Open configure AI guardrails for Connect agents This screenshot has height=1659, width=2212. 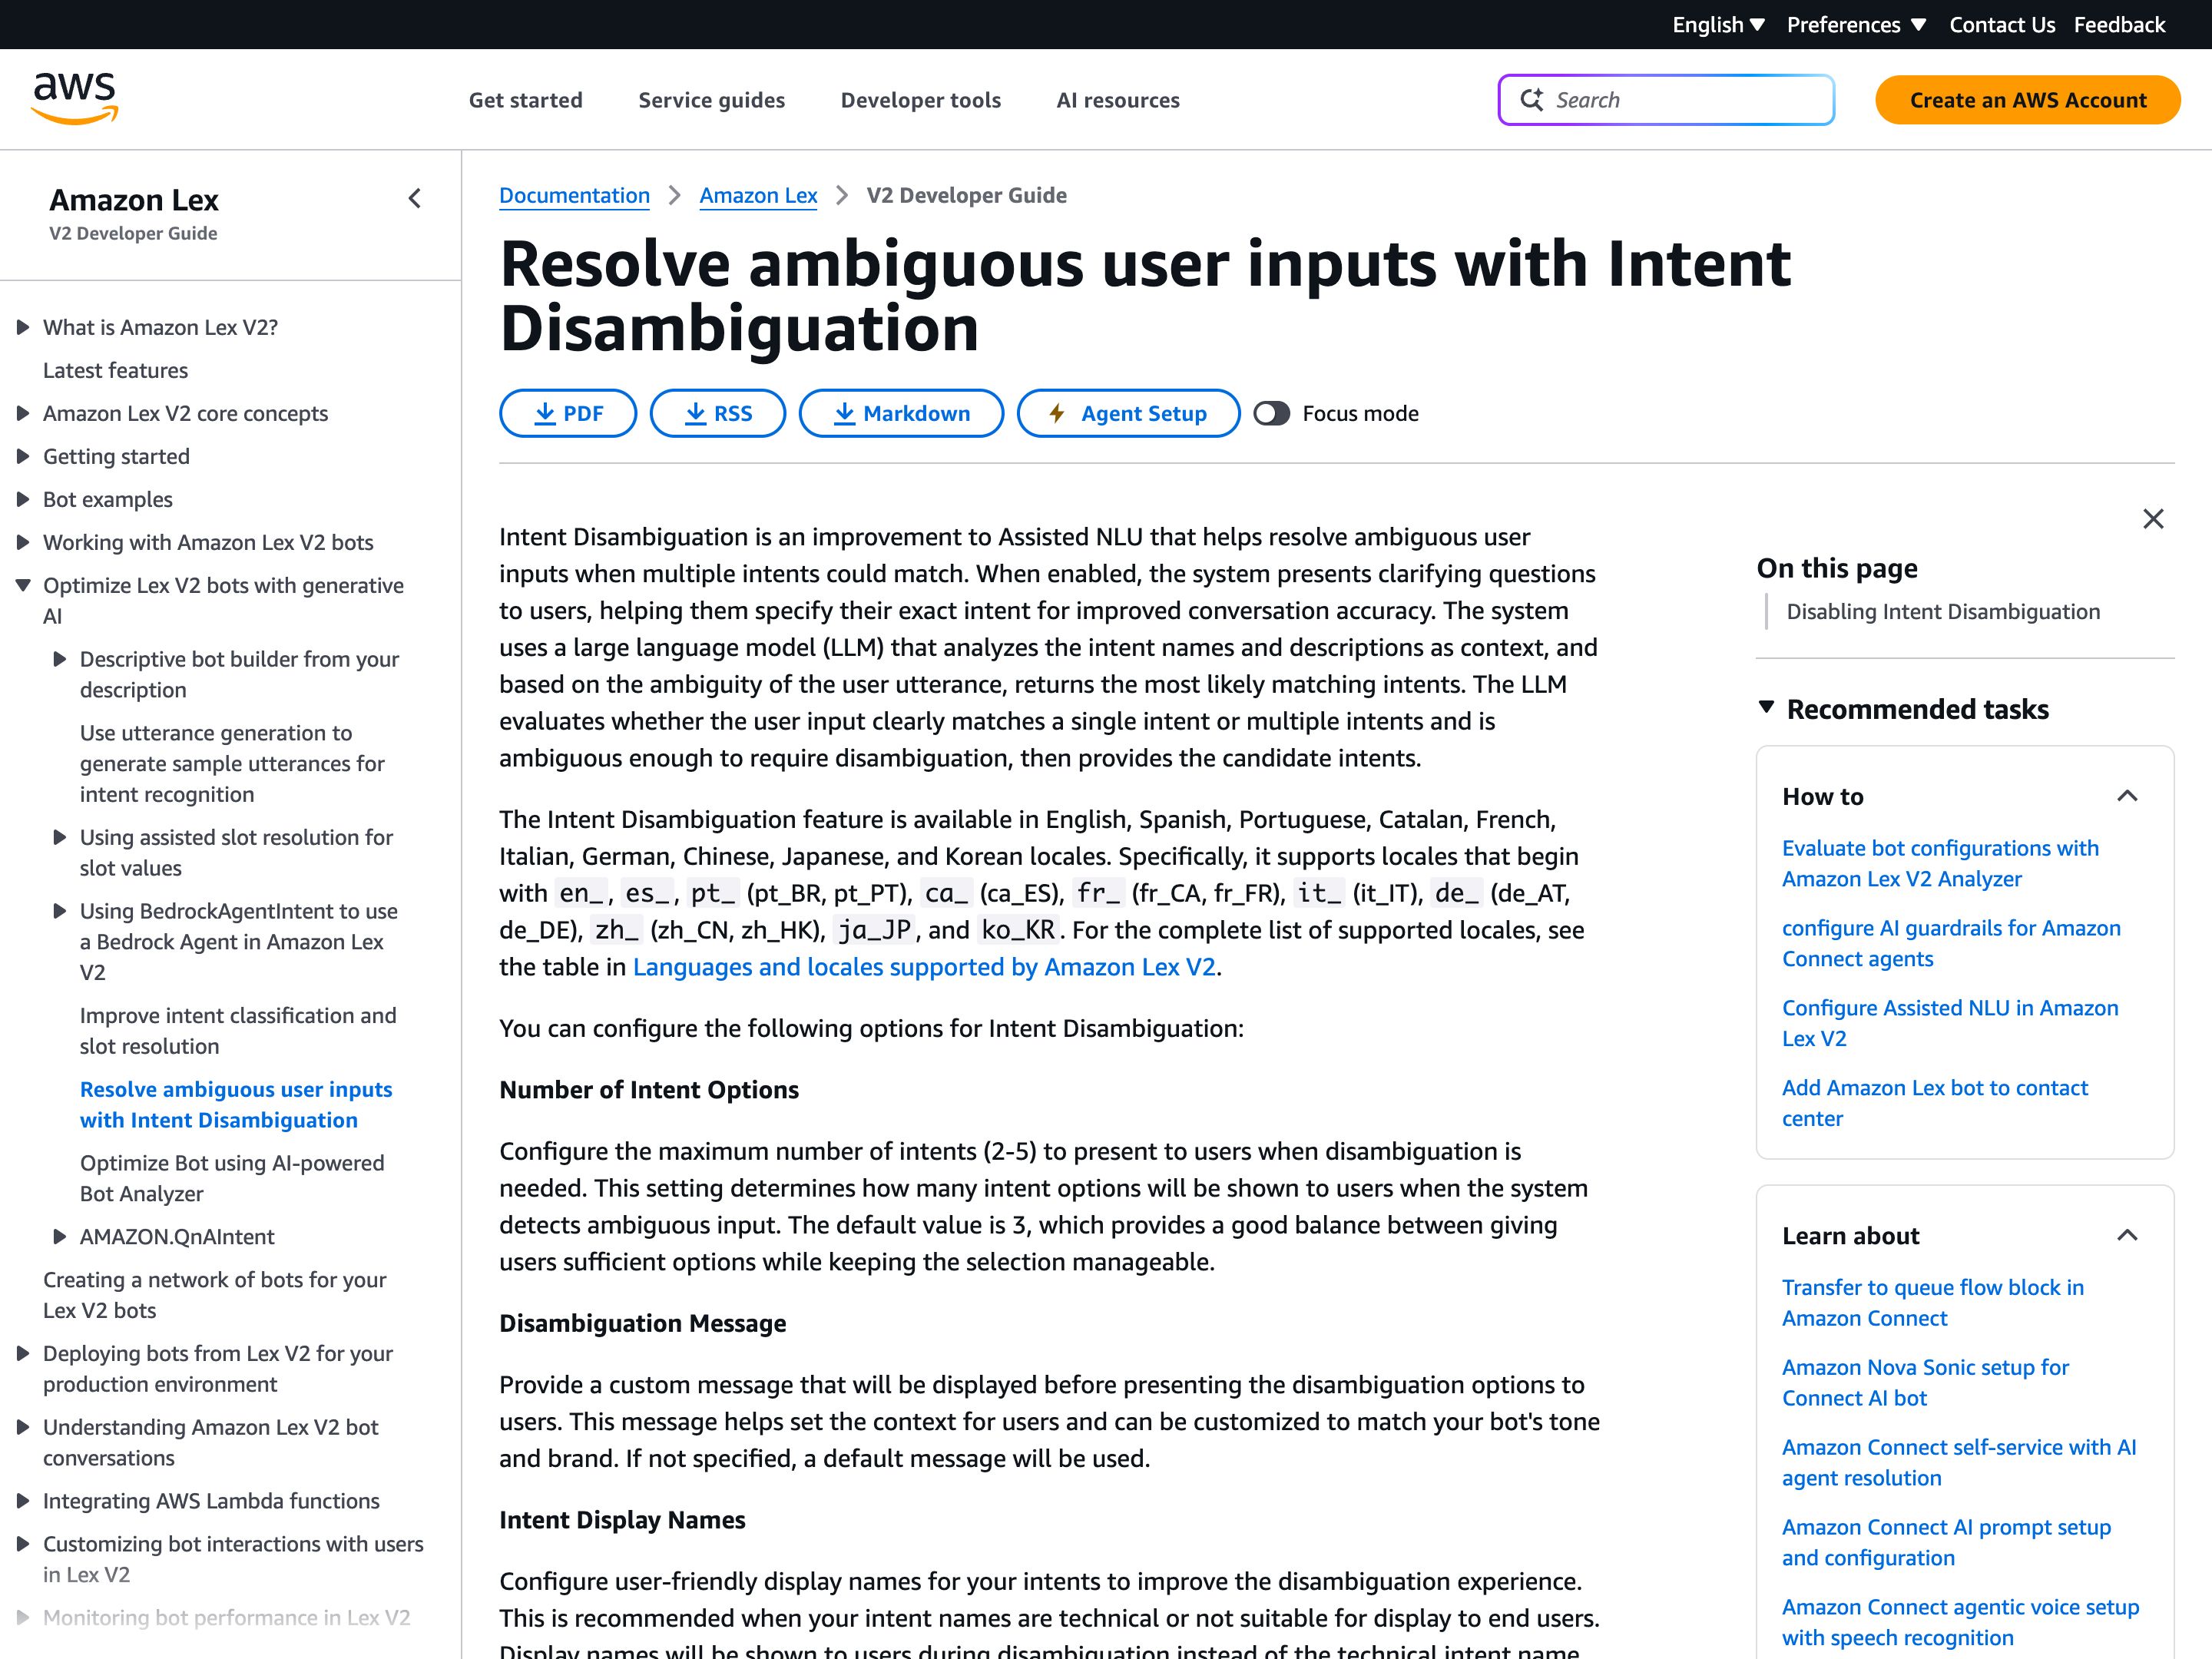[x=1951, y=943]
